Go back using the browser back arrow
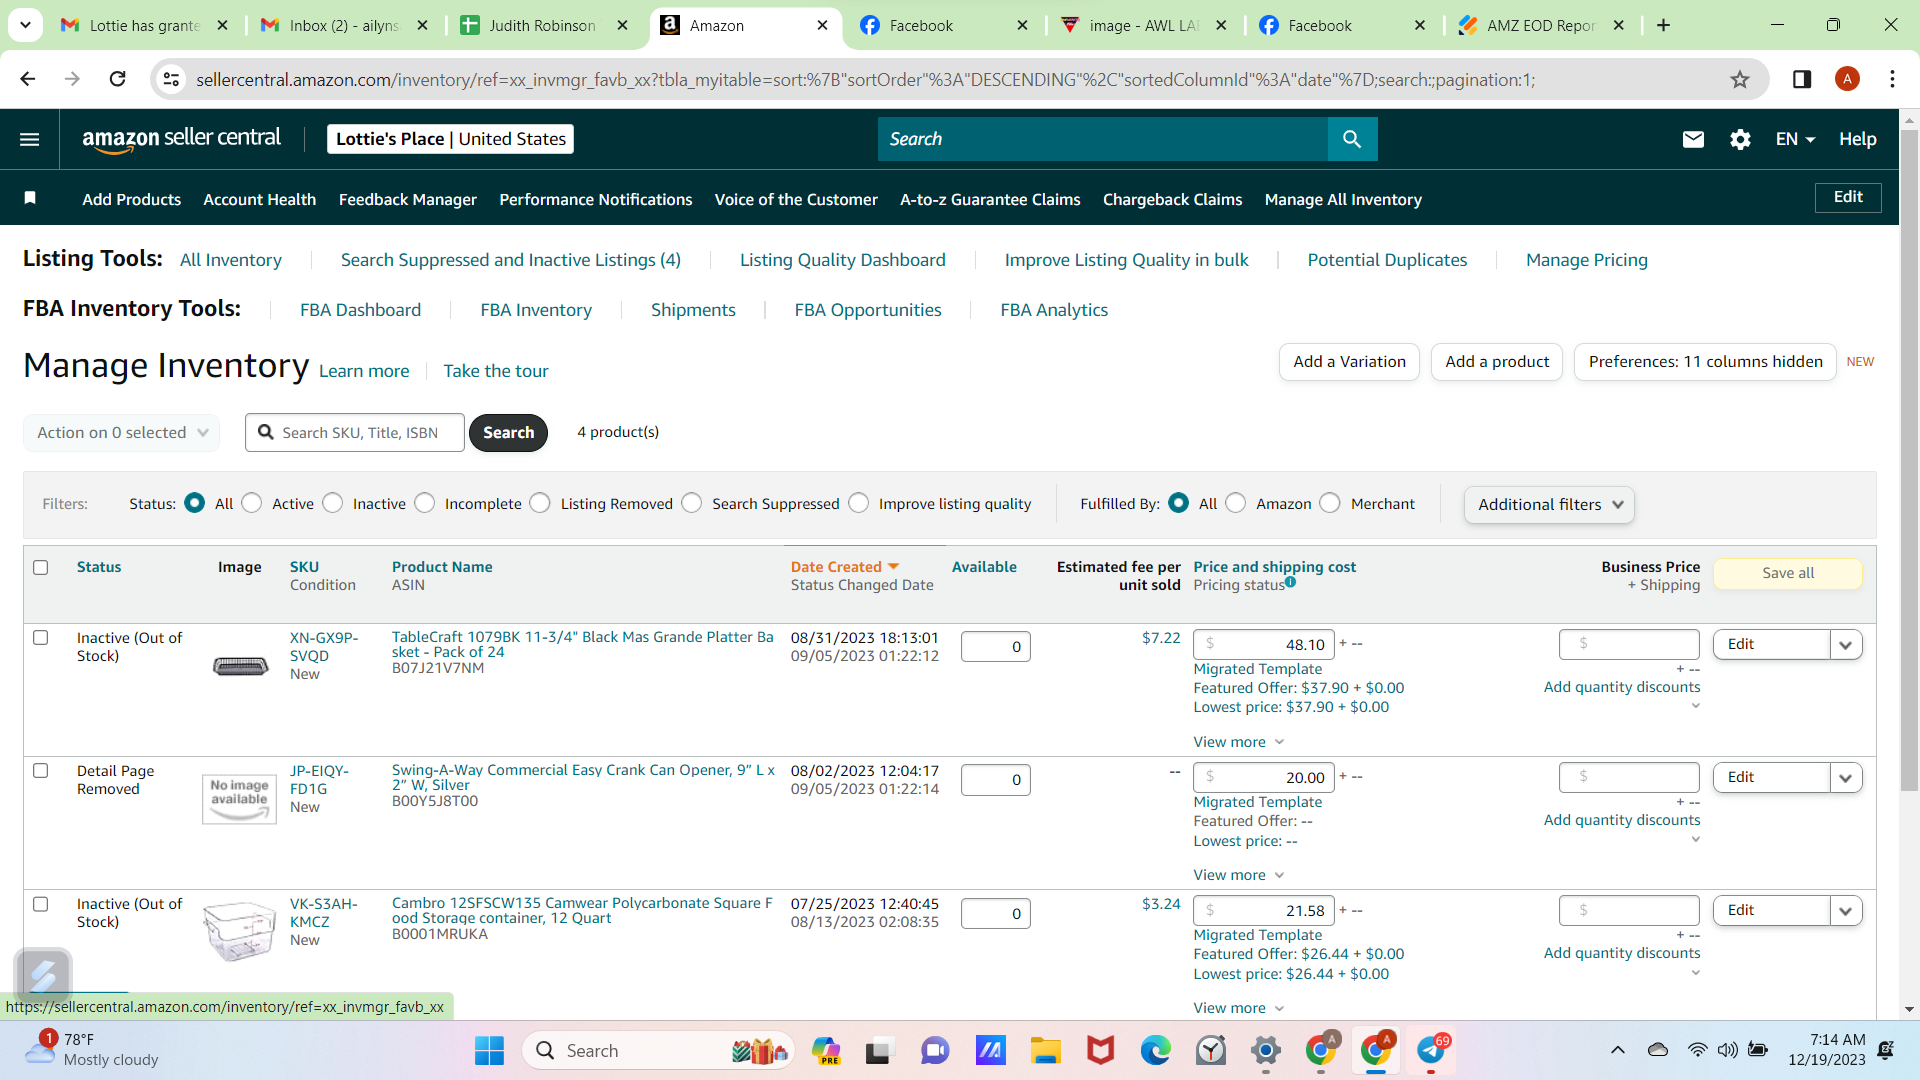This screenshot has width=1920, height=1080. pos(28,79)
